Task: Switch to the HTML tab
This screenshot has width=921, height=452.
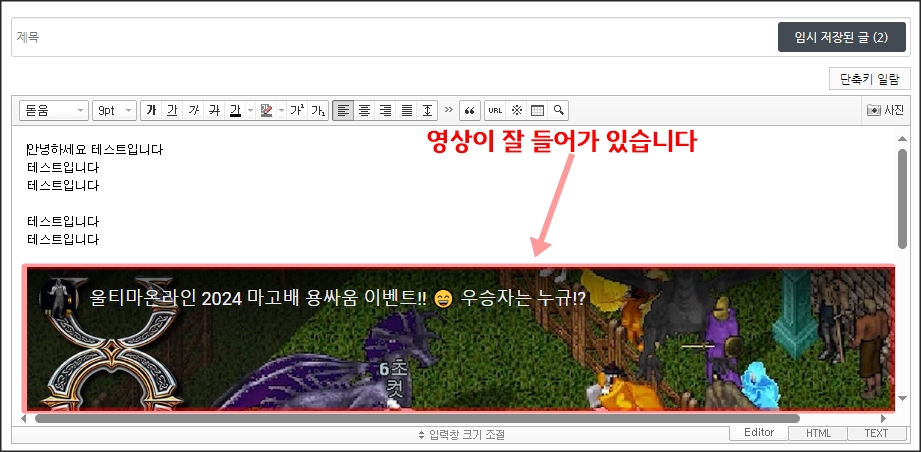Action: click(818, 433)
